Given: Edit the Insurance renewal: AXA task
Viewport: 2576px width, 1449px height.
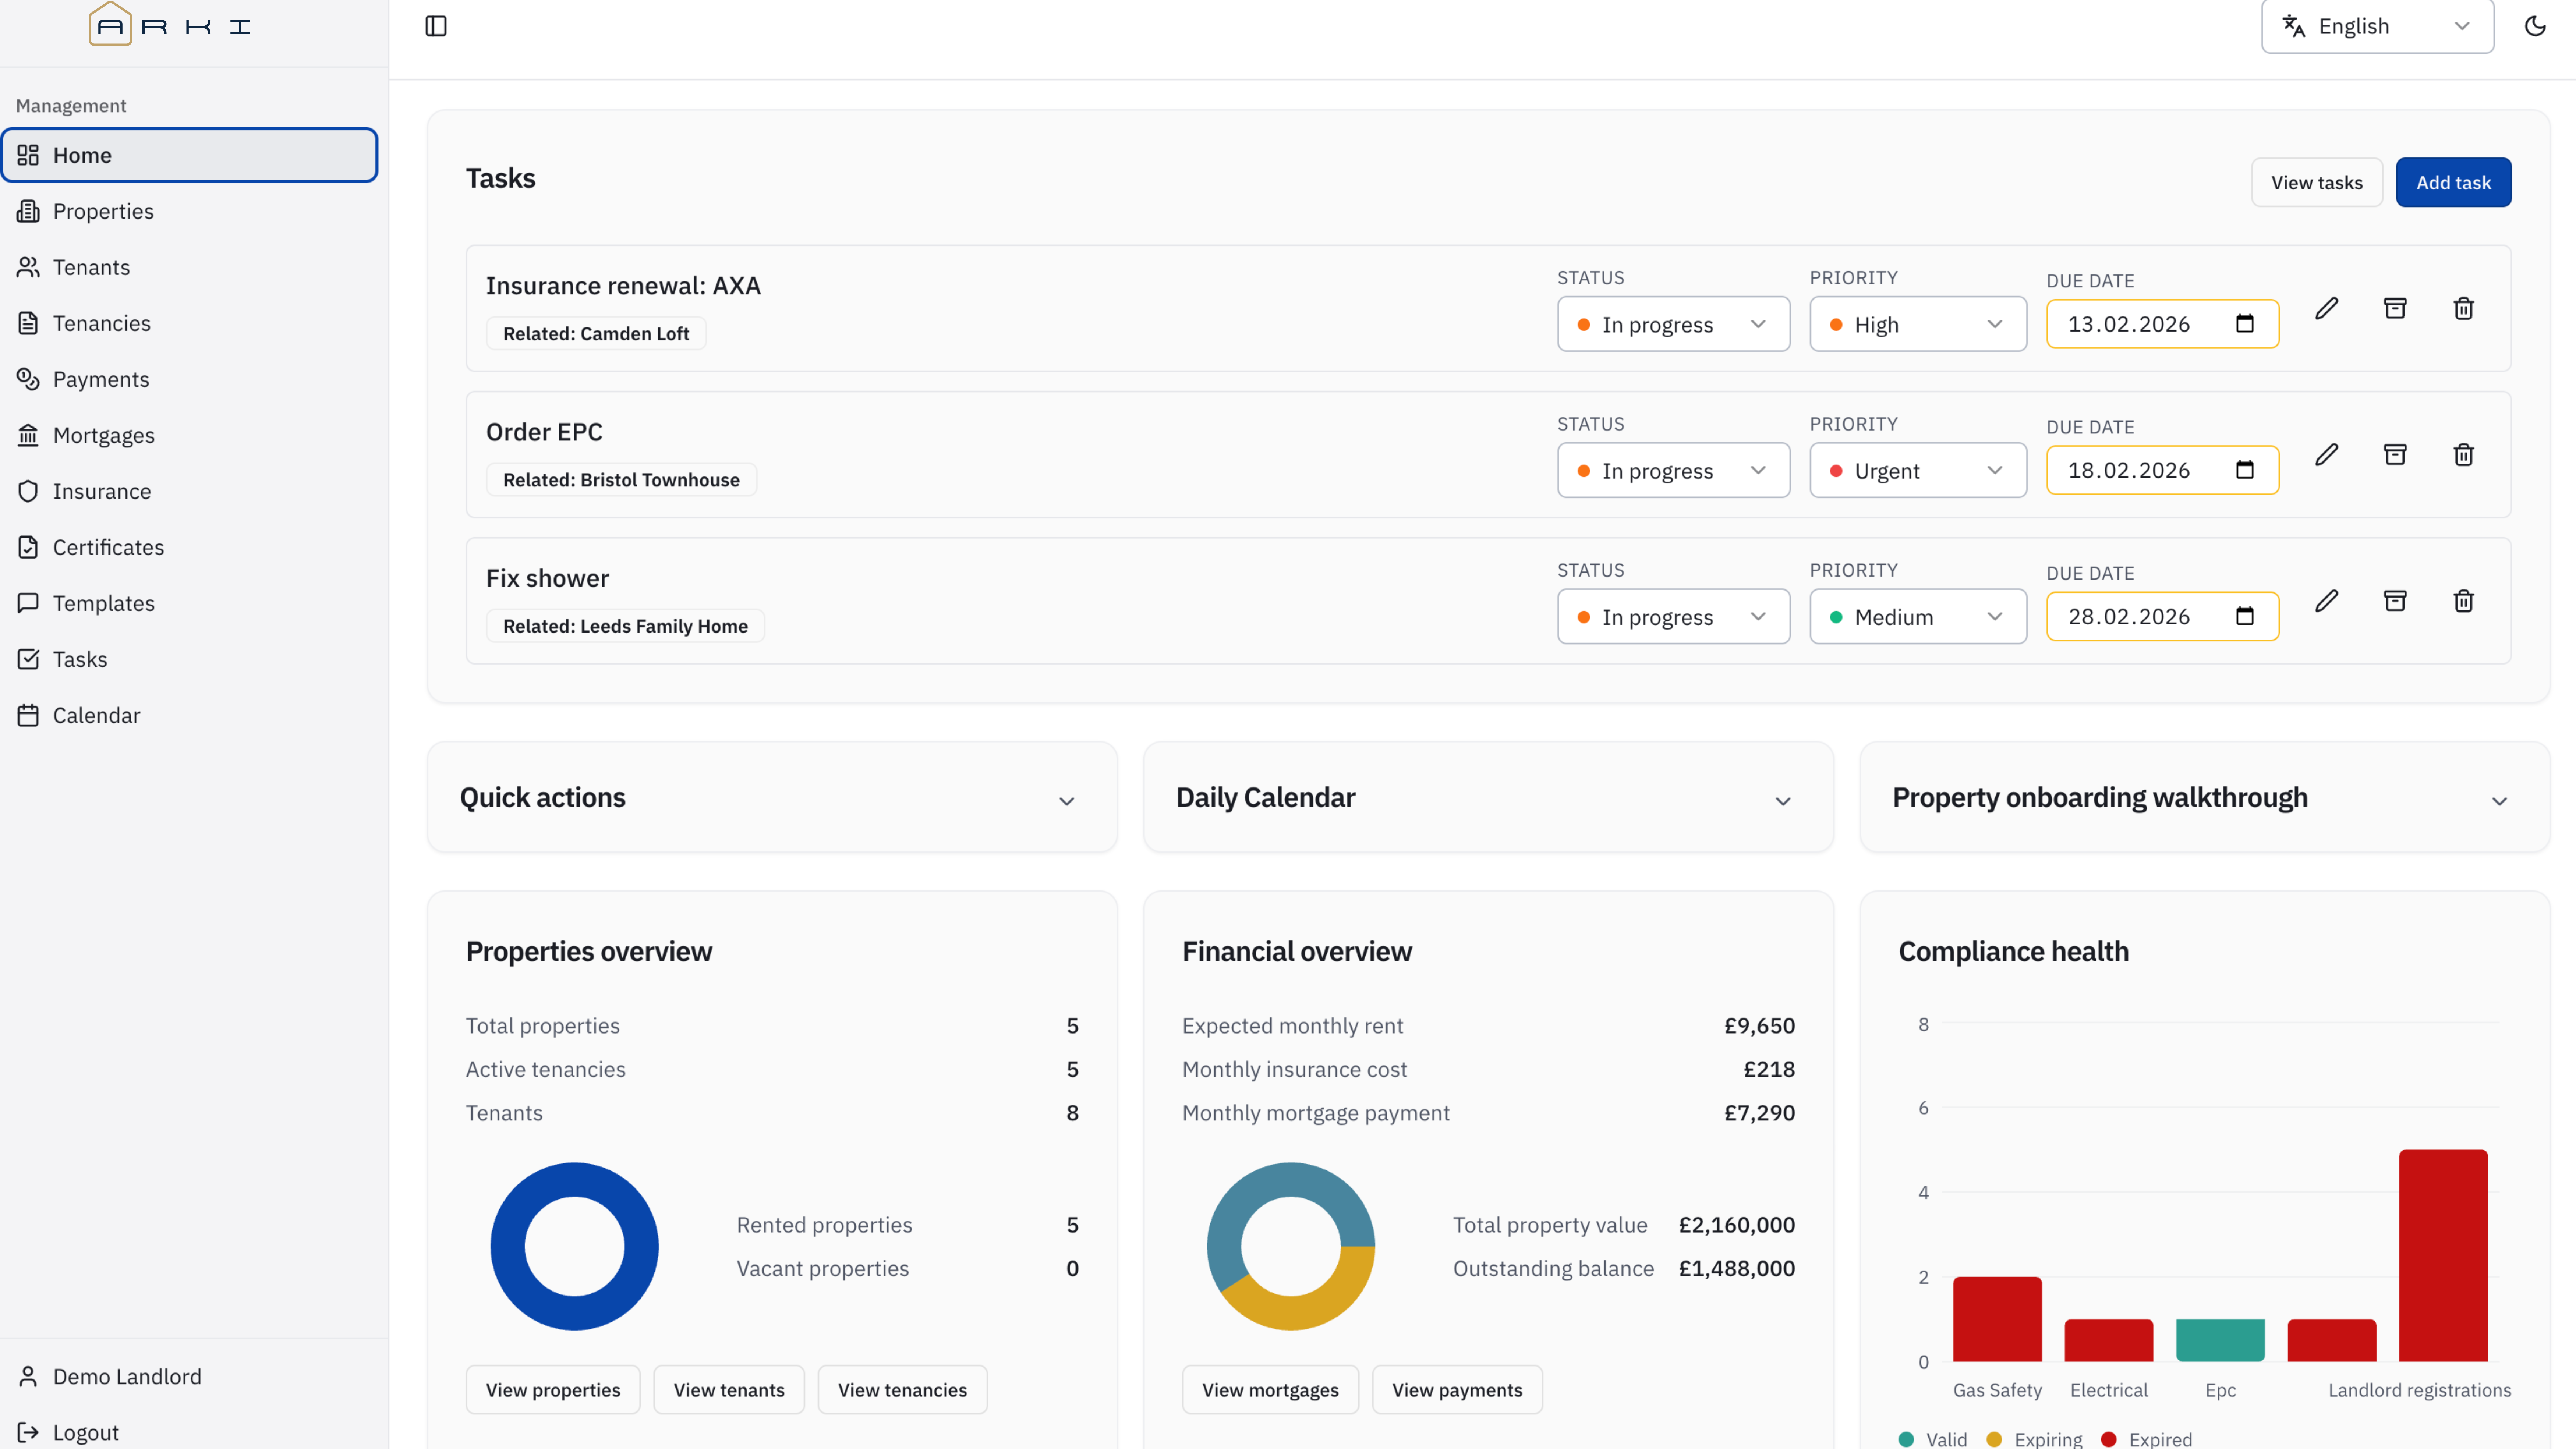Looking at the screenshot, I should 2327,308.
